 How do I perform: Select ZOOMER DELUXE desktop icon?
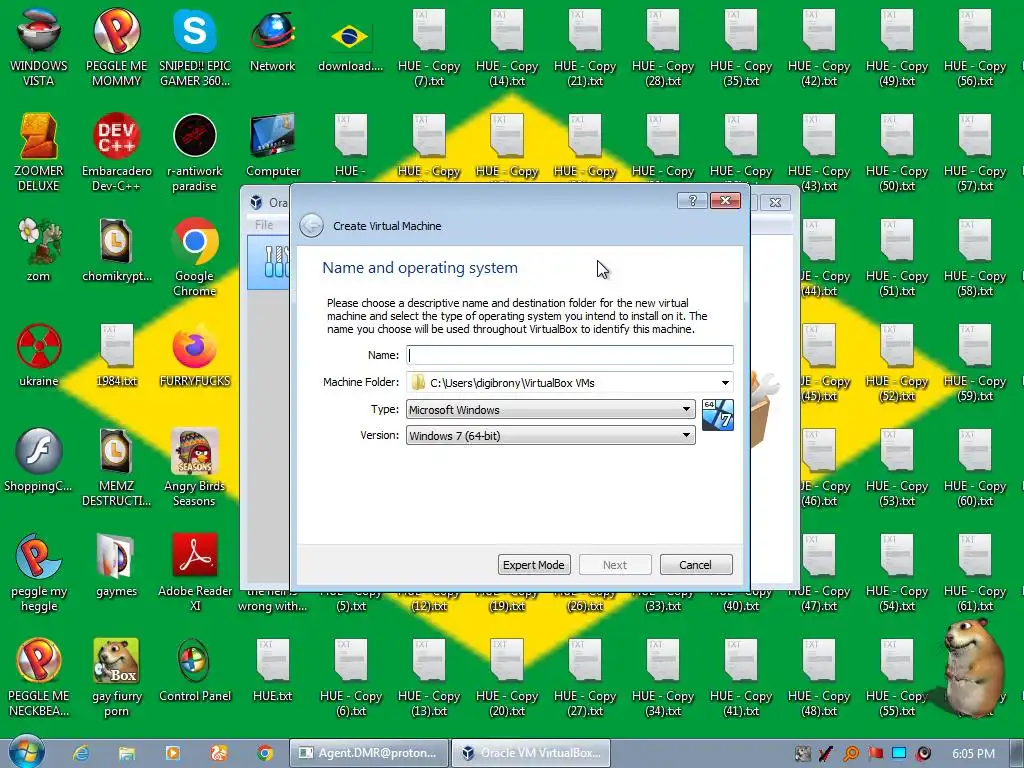click(x=39, y=152)
